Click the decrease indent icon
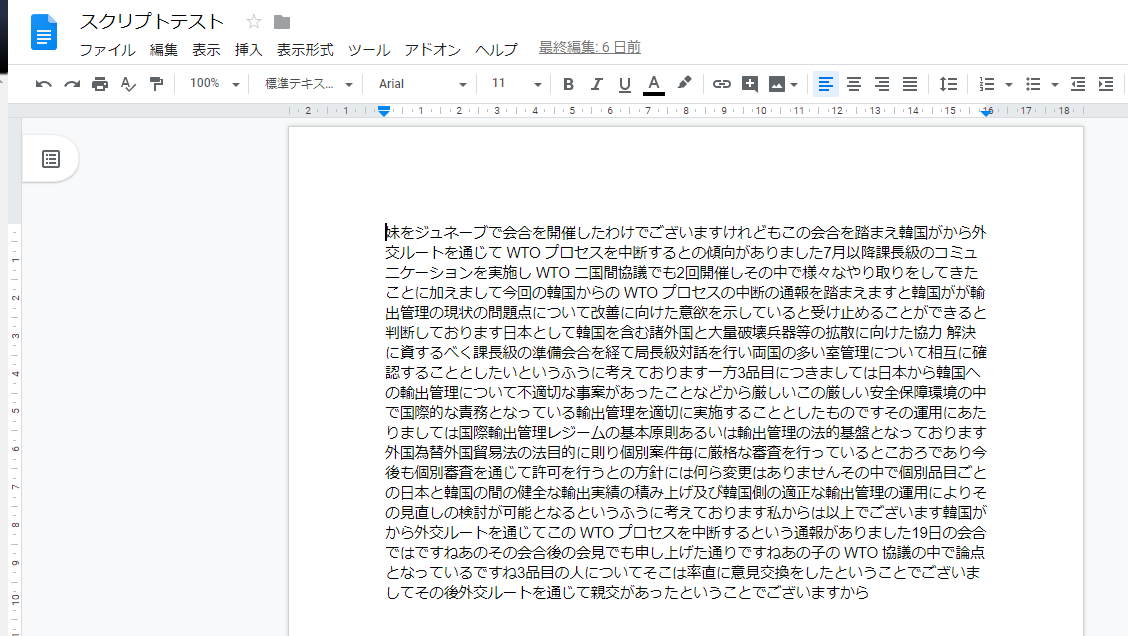 (x=1078, y=84)
